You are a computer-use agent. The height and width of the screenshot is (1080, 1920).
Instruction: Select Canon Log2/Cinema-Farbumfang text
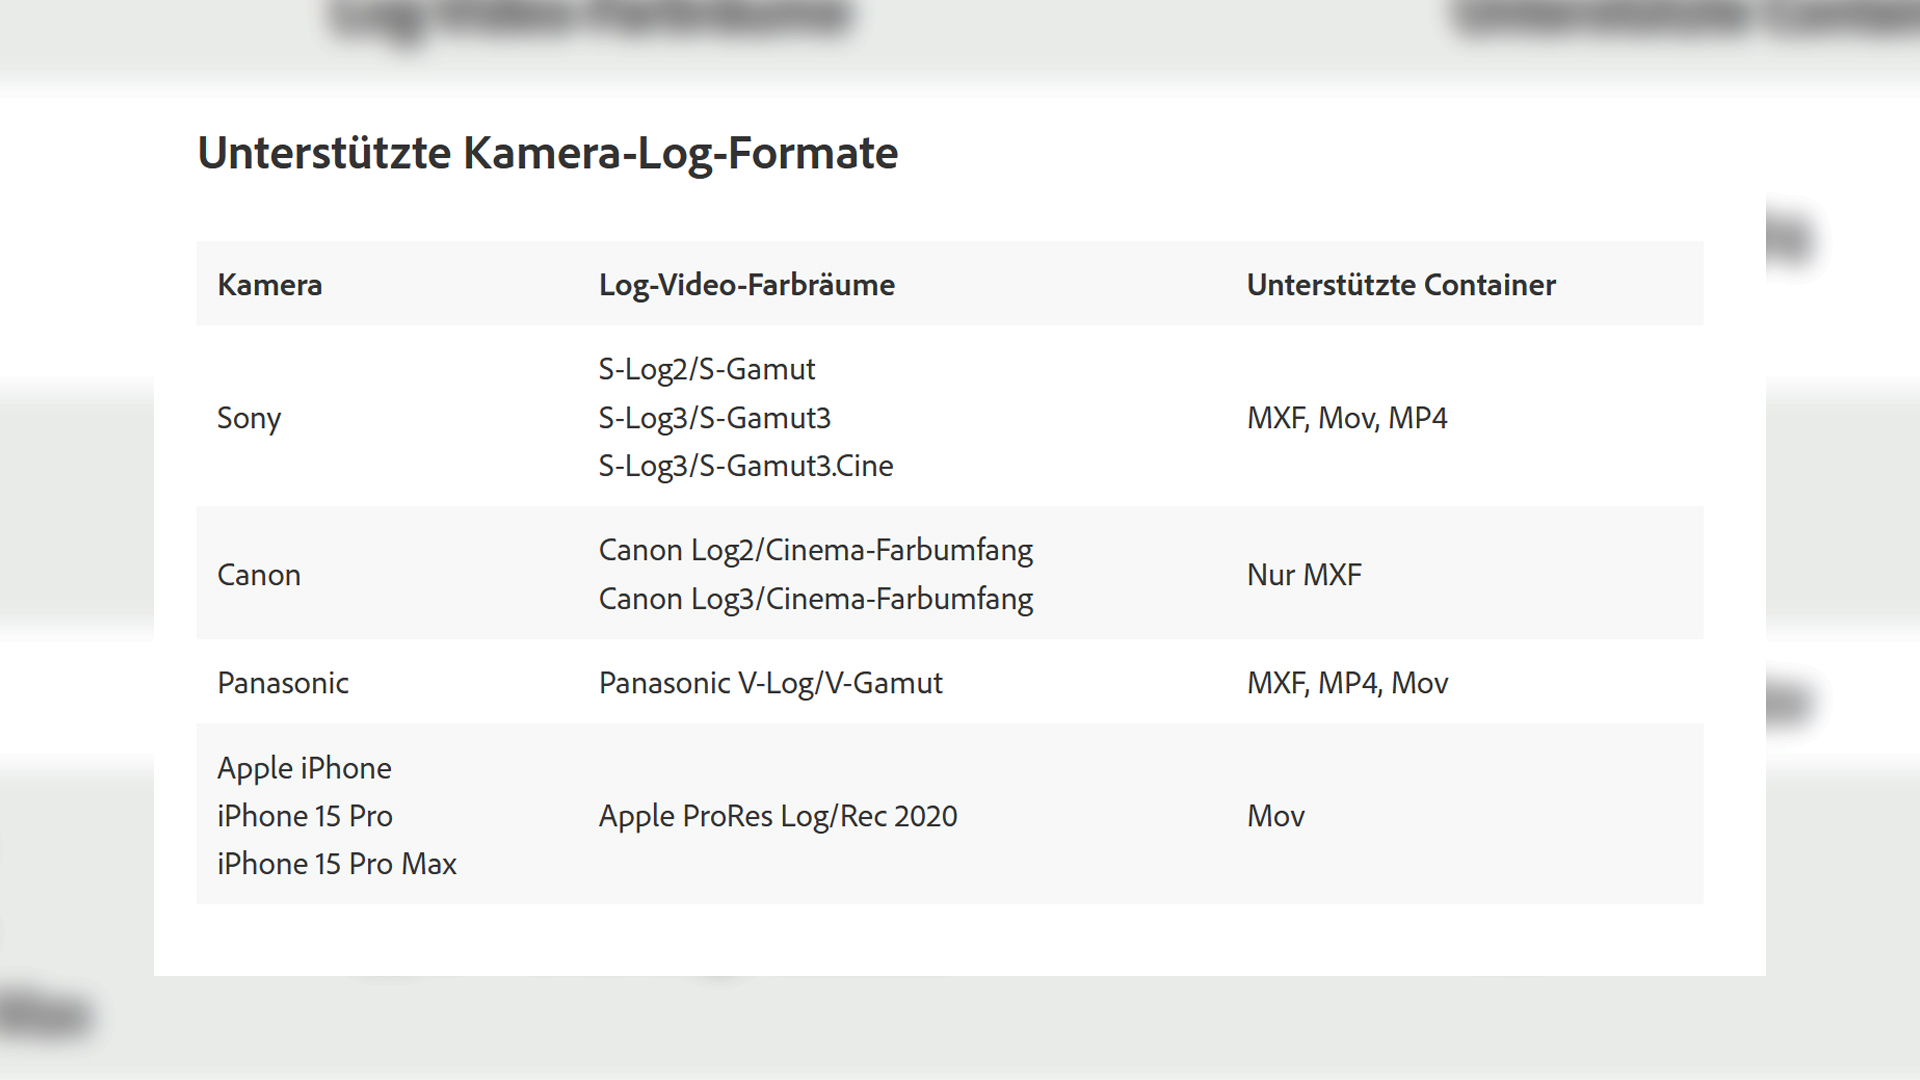[815, 550]
